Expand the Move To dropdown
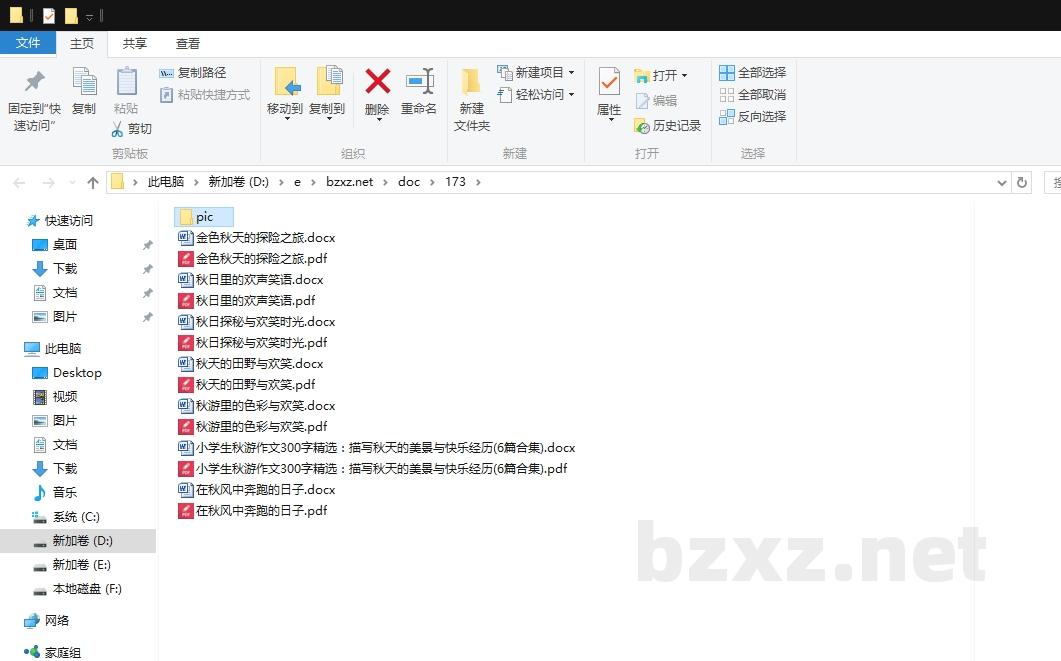The width and height of the screenshot is (1061, 661). (x=286, y=119)
